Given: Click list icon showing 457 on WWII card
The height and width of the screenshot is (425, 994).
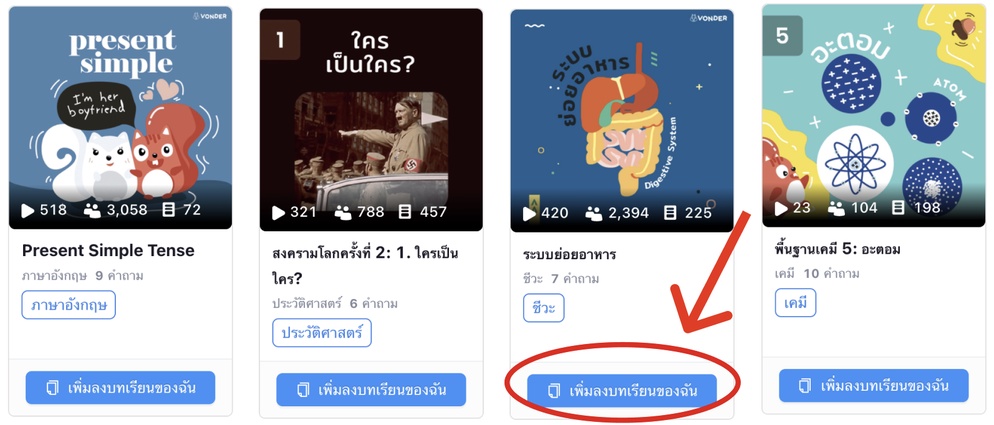Looking at the screenshot, I should click(x=405, y=212).
